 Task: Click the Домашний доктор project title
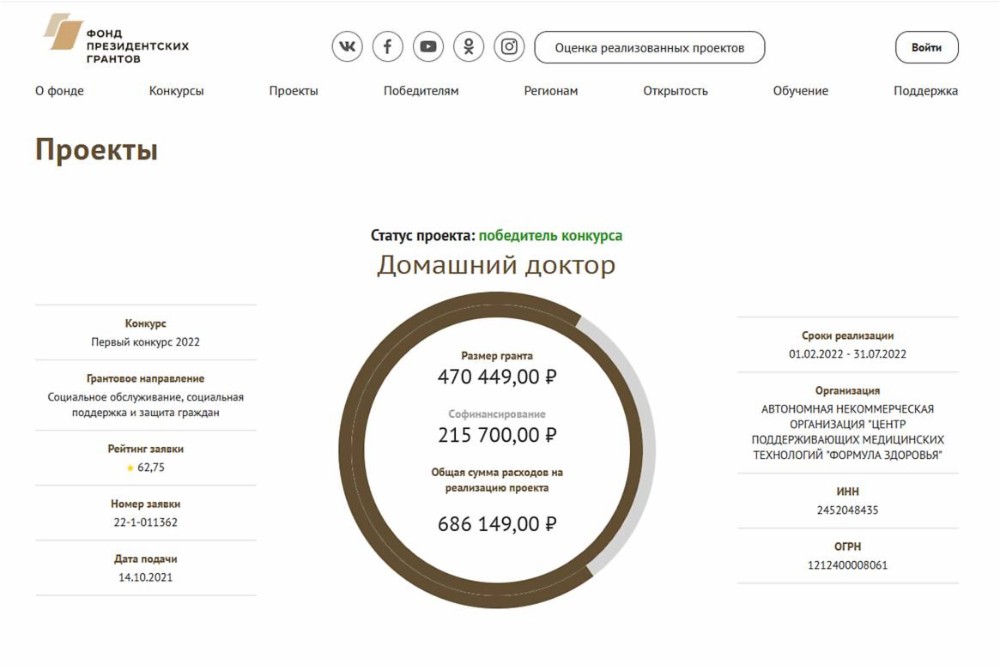(x=496, y=265)
